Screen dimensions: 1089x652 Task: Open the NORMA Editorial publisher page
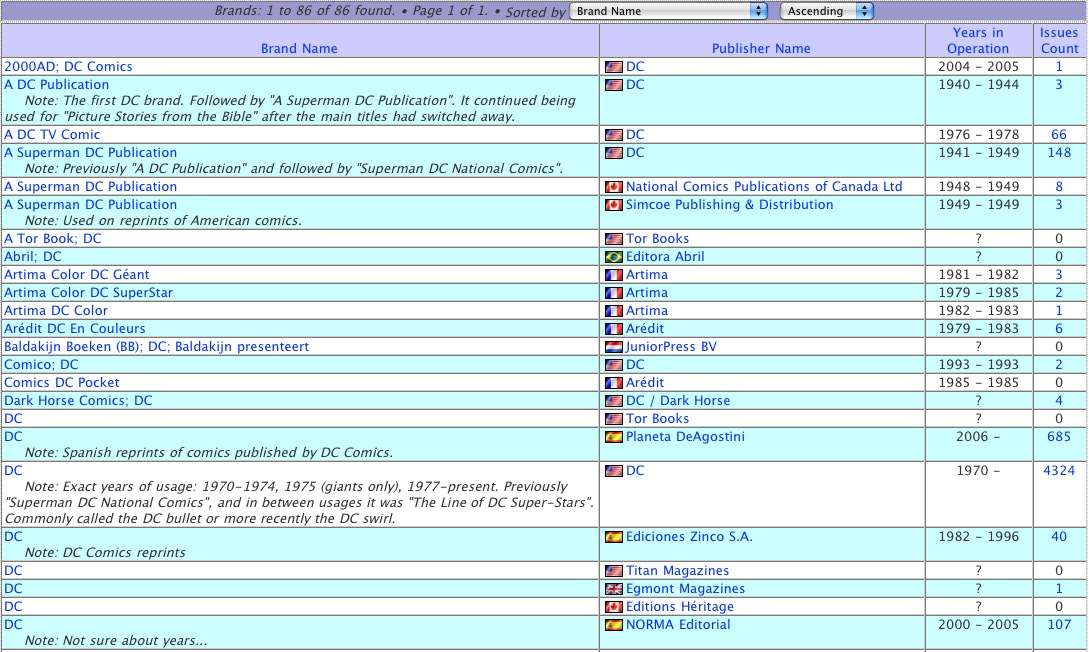[x=678, y=625]
